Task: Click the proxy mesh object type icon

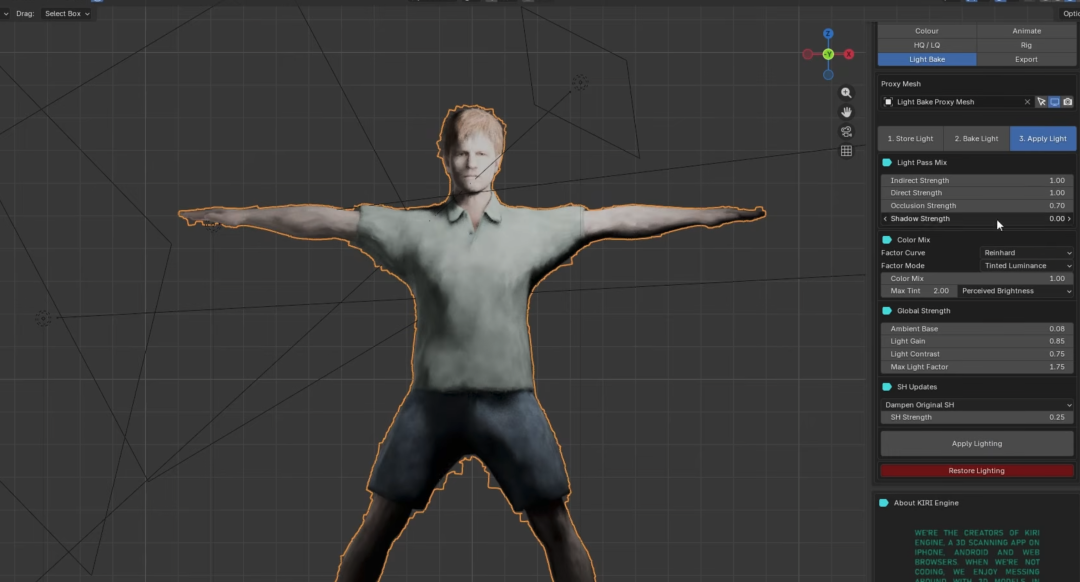Action: (889, 102)
